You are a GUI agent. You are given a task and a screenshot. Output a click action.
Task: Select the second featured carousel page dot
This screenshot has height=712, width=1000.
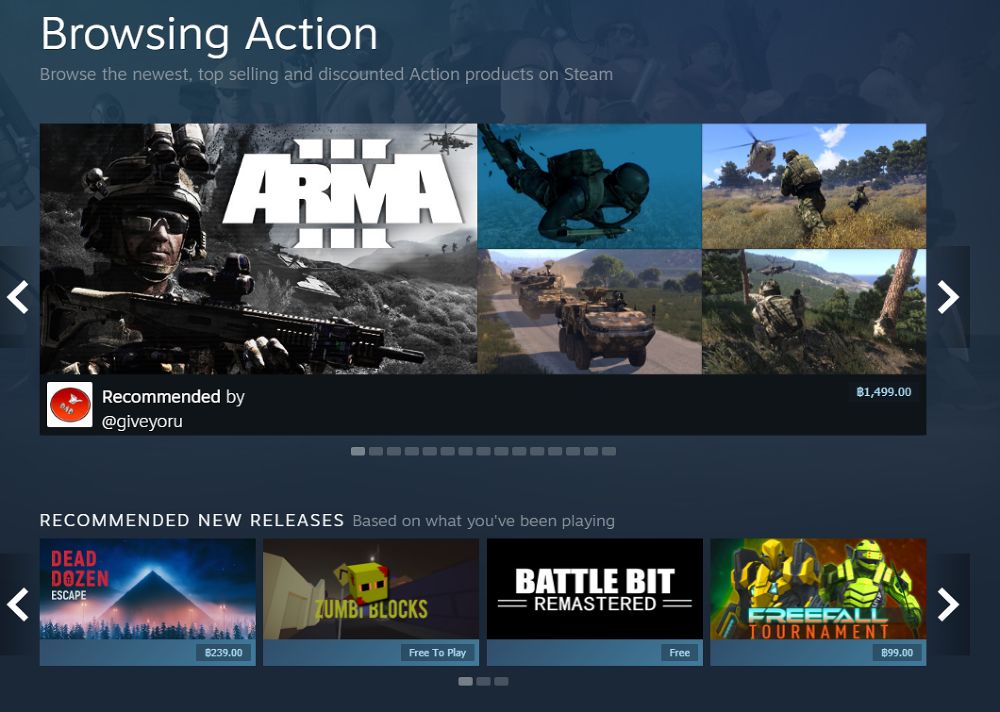pyautogui.click(x=376, y=451)
